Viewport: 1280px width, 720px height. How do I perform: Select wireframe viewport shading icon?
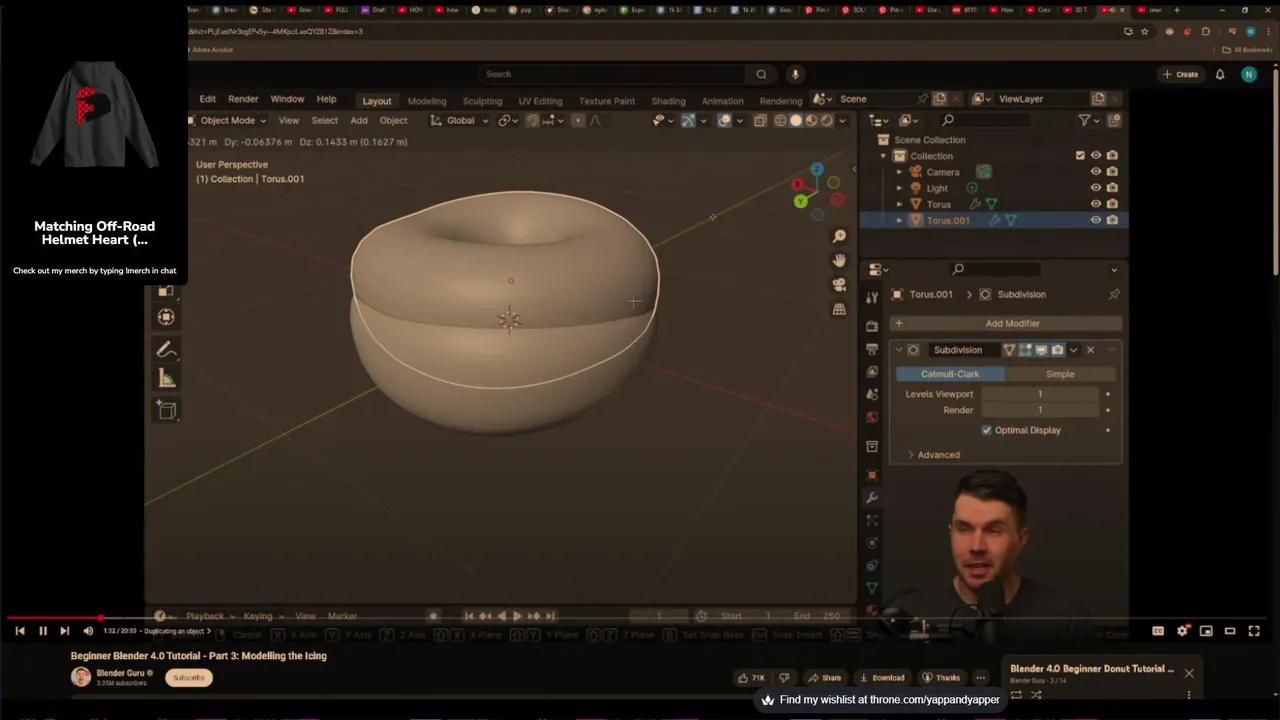pyautogui.click(x=781, y=120)
